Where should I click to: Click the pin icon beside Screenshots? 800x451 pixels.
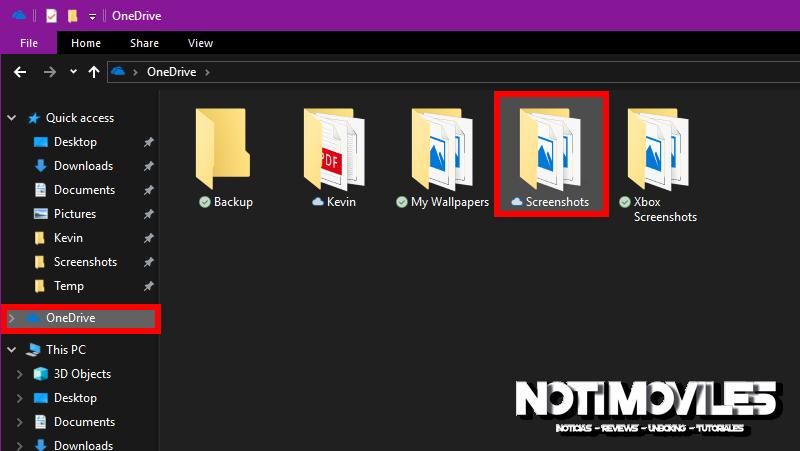pyautogui.click(x=148, y=262)
